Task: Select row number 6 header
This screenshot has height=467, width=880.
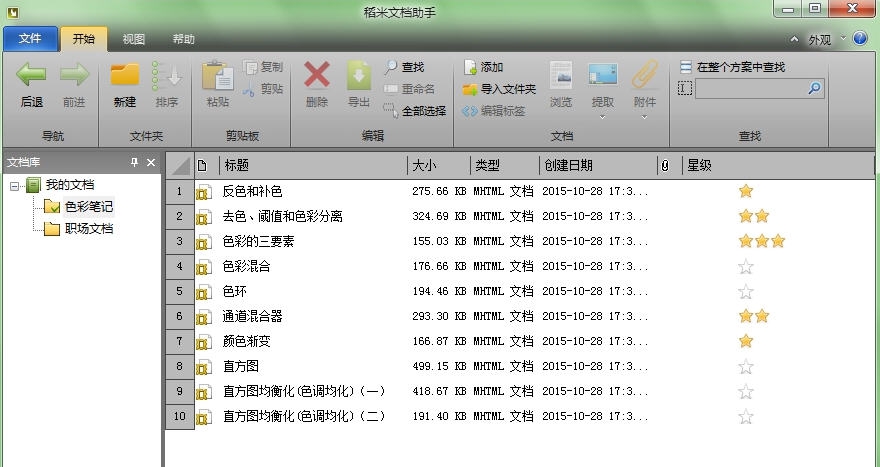Action: coord(180,316)
